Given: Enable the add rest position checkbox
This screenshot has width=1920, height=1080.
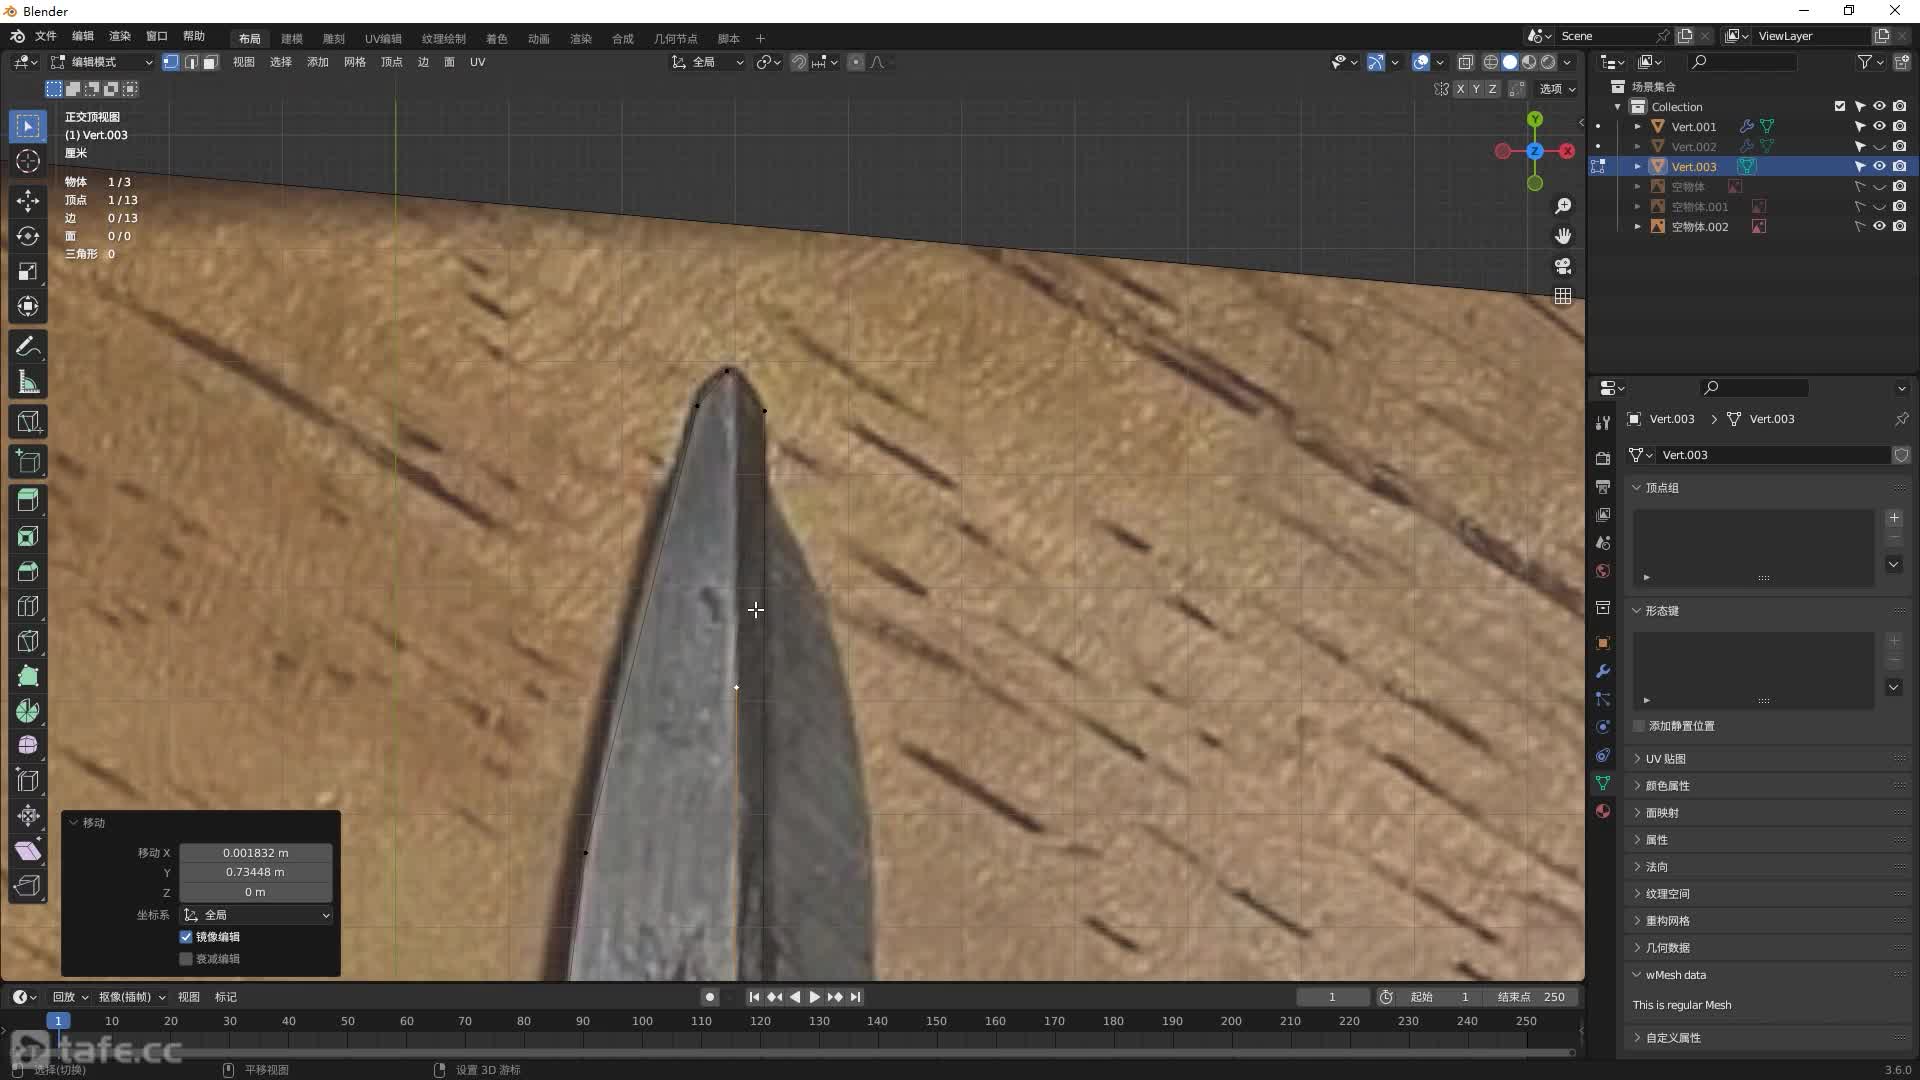Looking at the screenshot, I should click(1639, 726).
